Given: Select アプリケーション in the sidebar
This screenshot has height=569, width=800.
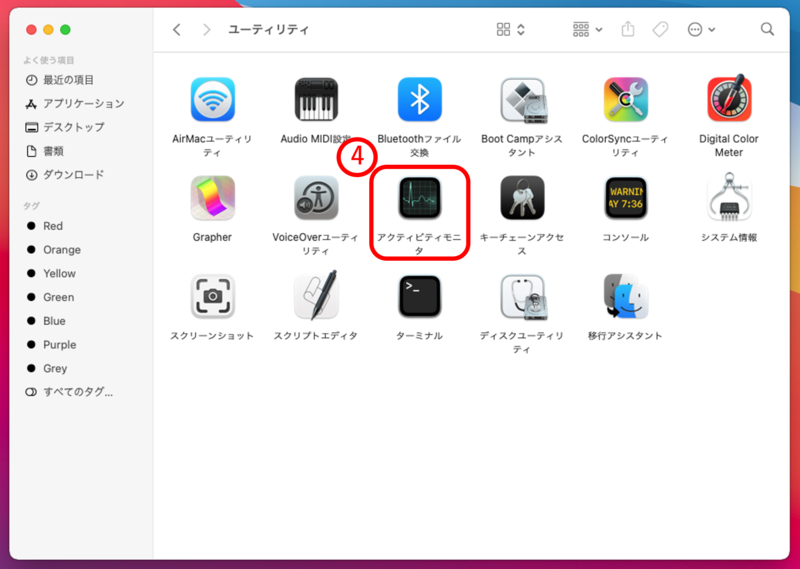Looking at the screenshot, I should tap(83, 104).
